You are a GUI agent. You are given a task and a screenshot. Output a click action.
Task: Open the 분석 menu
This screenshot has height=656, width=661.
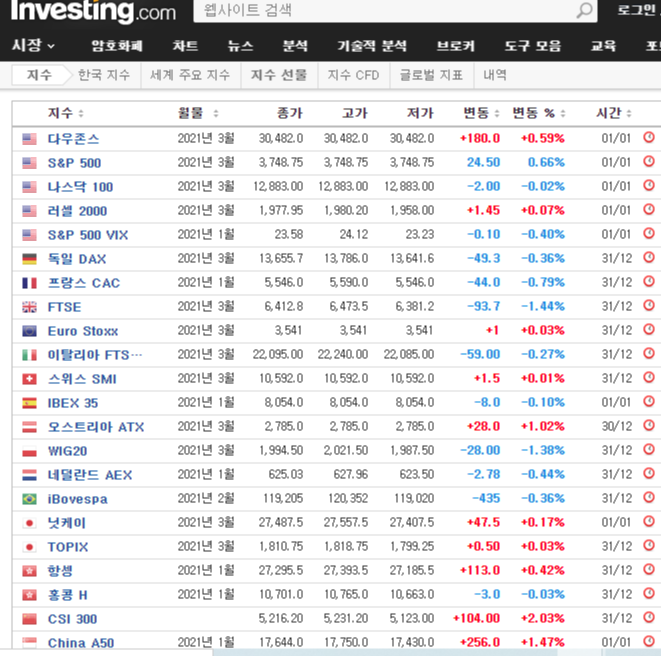pyautogui.click(x=295, y=46)
